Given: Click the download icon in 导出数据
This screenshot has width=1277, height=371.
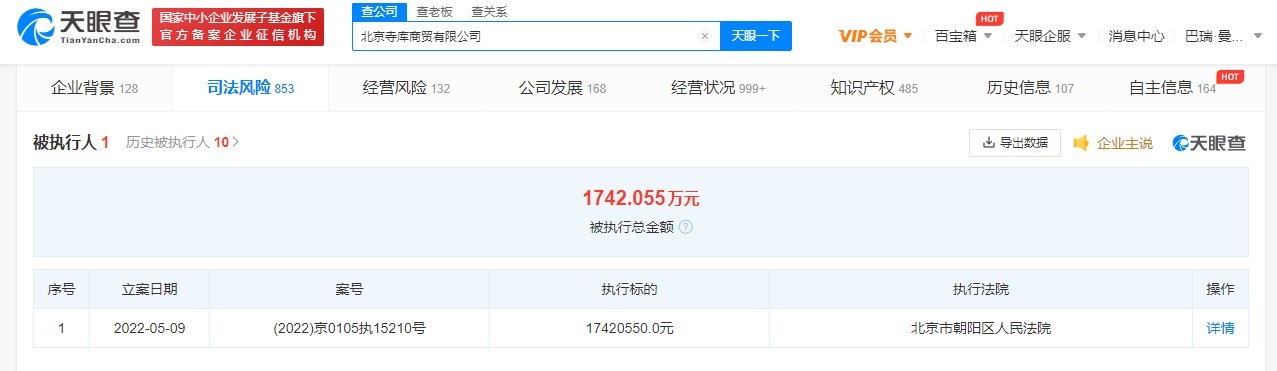Looking at the screenshot, I should [989, 143].
